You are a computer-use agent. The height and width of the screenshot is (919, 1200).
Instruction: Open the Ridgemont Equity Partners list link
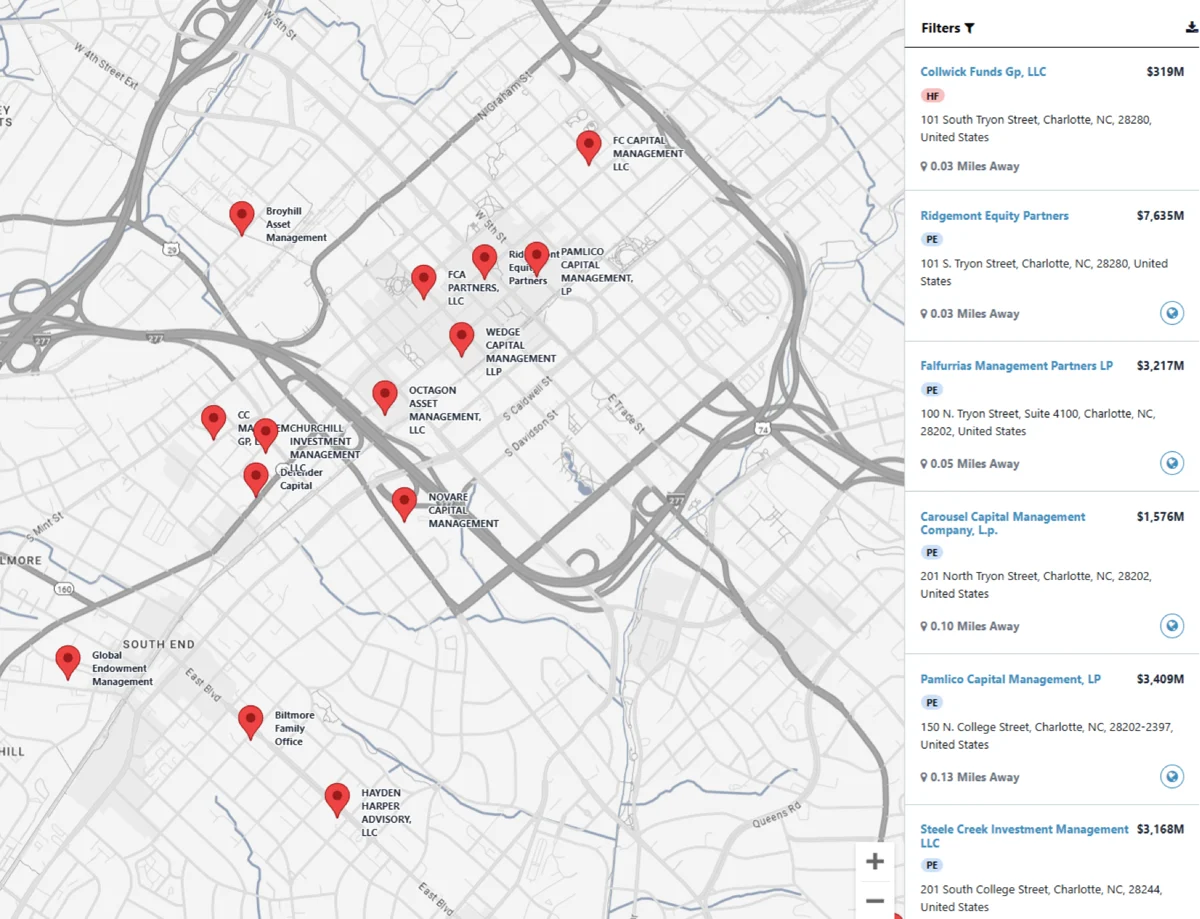pos(994,216)
